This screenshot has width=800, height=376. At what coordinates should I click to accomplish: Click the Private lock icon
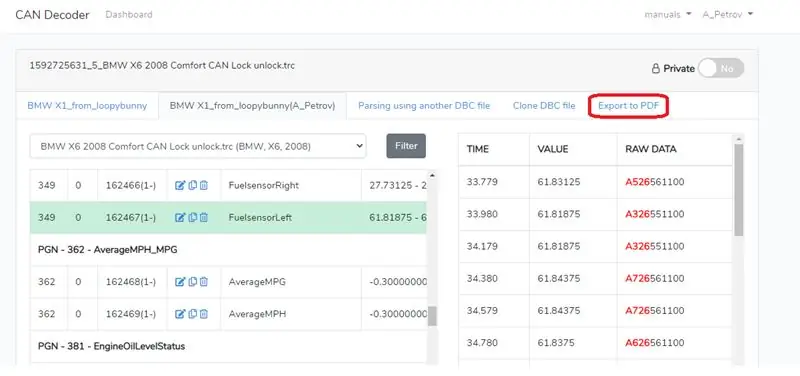coord(656,68)
